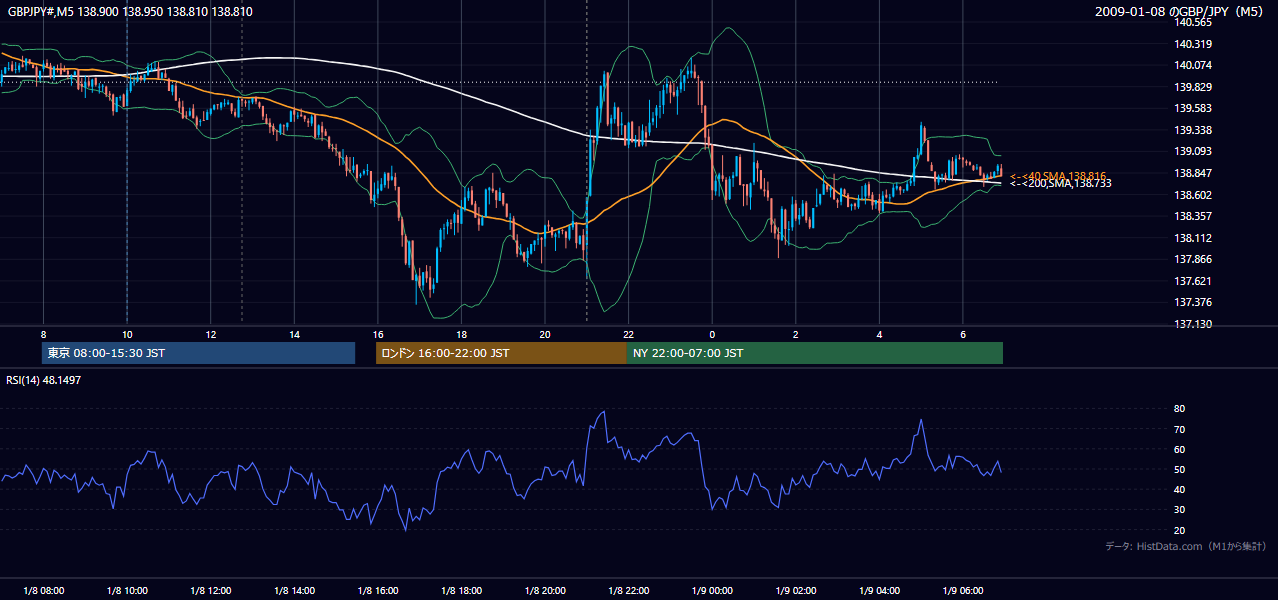Click the 1/8 10:00 time axis label
This screenshot has height=600, width=1278.
click(x=127, y=591)
